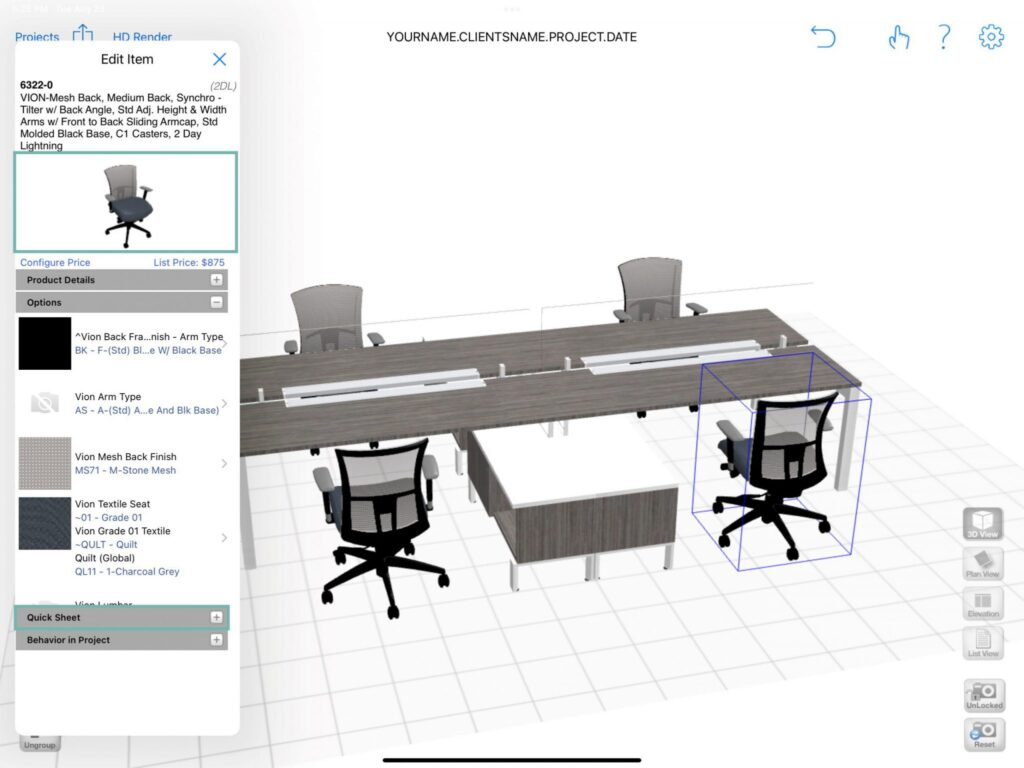Reset the camera view
The height and width of the screenshot is (768, 1024).
(984, 735)
